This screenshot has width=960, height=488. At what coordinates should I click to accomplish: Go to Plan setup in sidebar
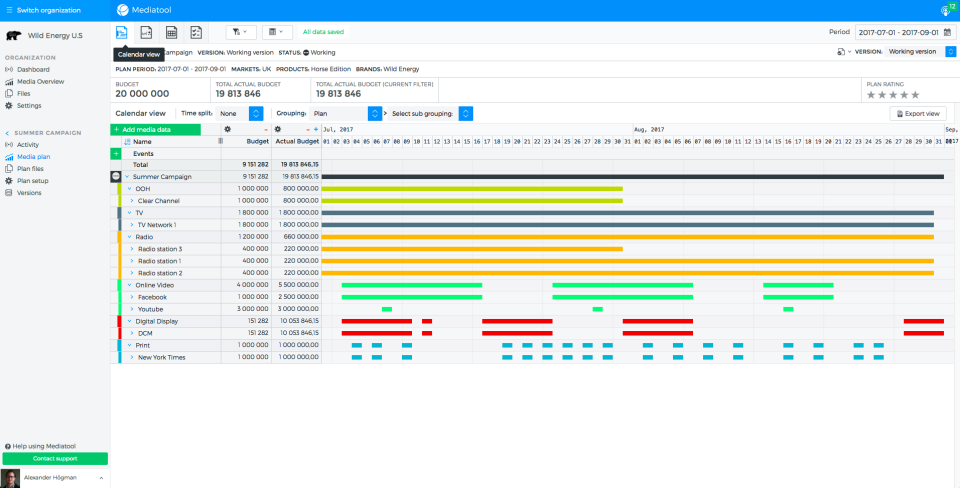33,181
